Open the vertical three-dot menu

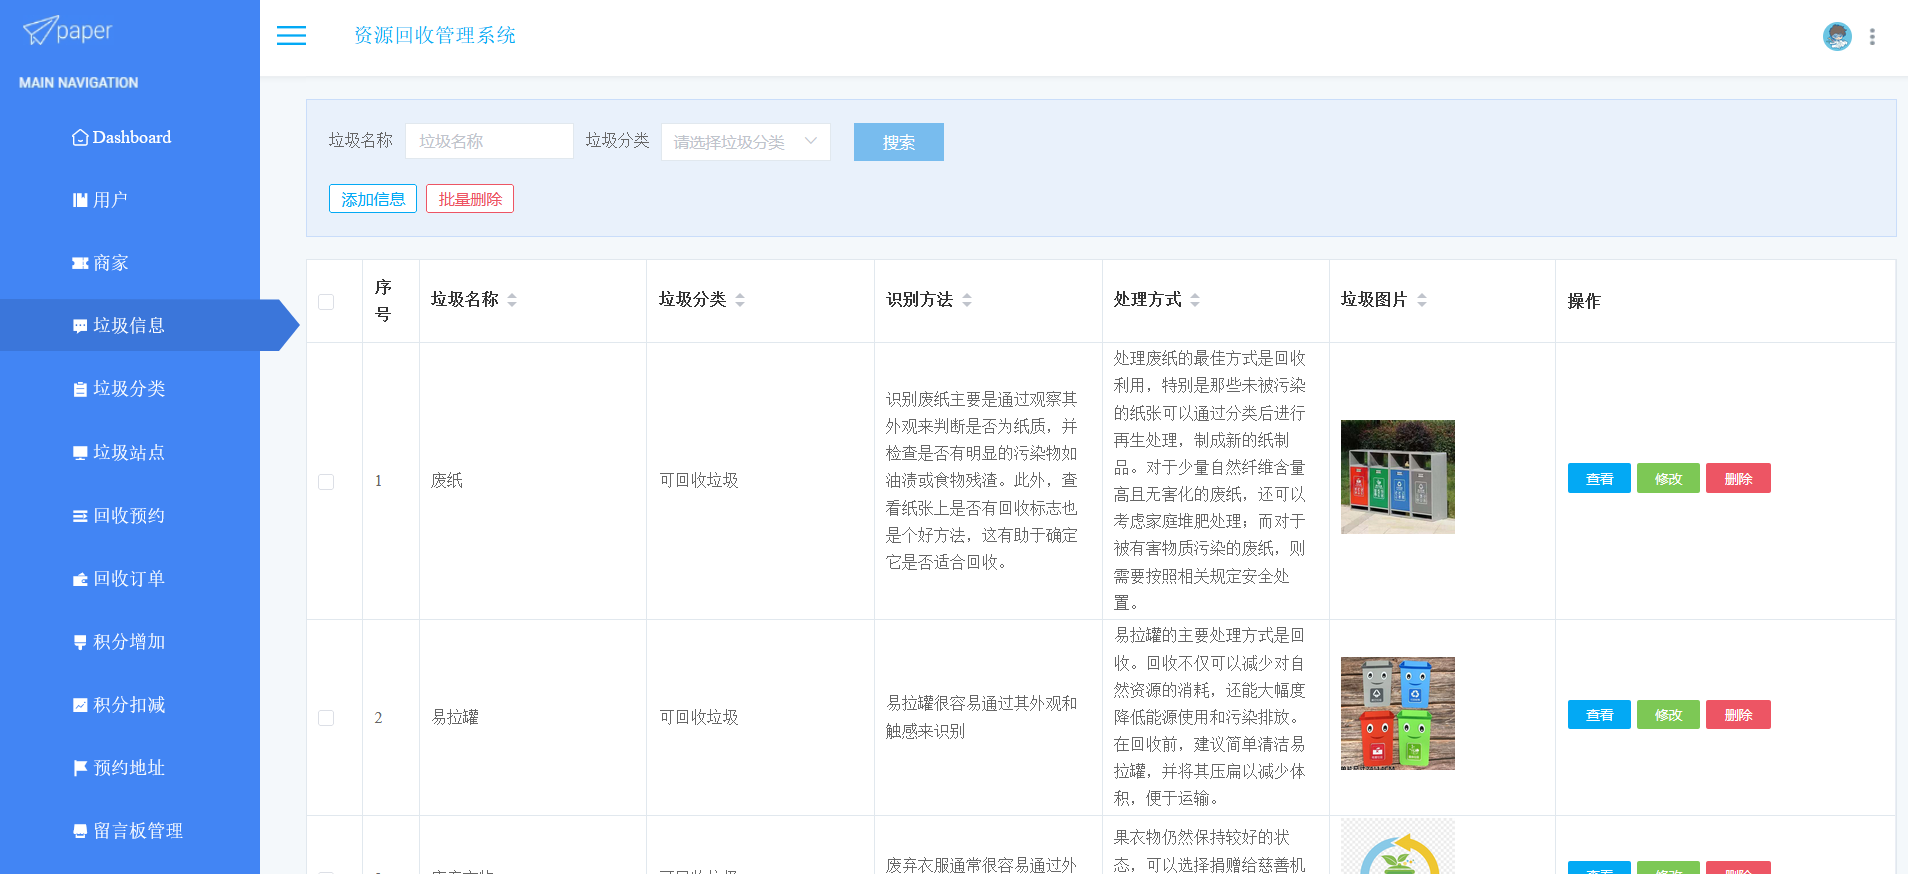(1872, 36)
